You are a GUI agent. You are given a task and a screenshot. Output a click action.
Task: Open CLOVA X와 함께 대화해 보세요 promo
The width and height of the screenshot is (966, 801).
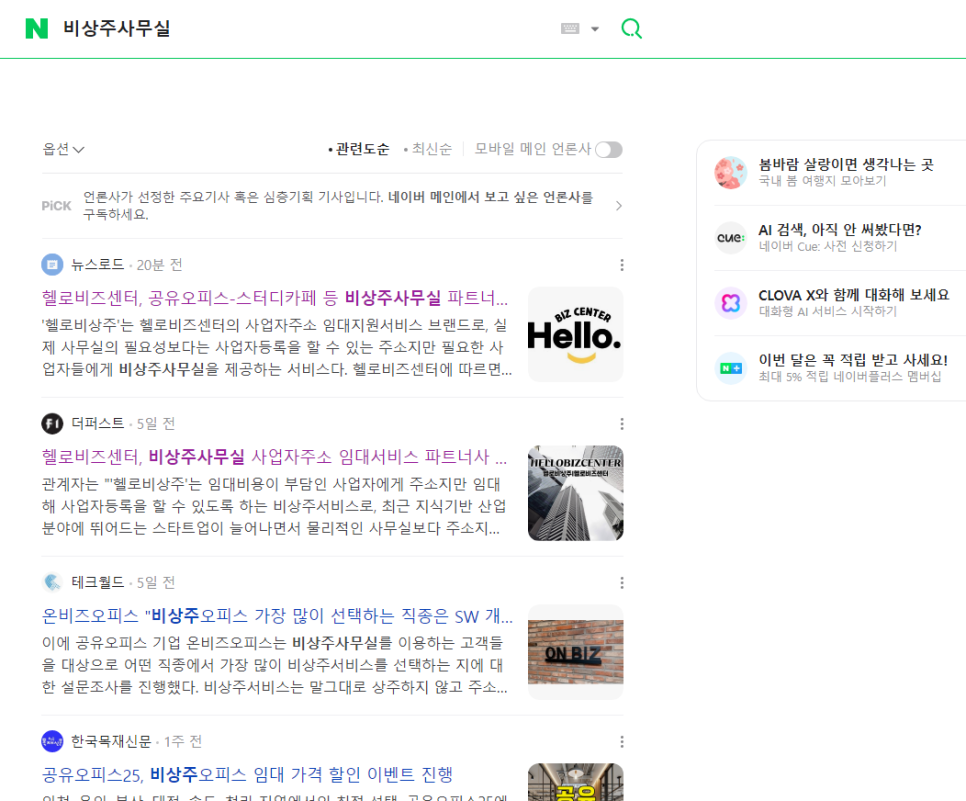[x=854, y=295]
